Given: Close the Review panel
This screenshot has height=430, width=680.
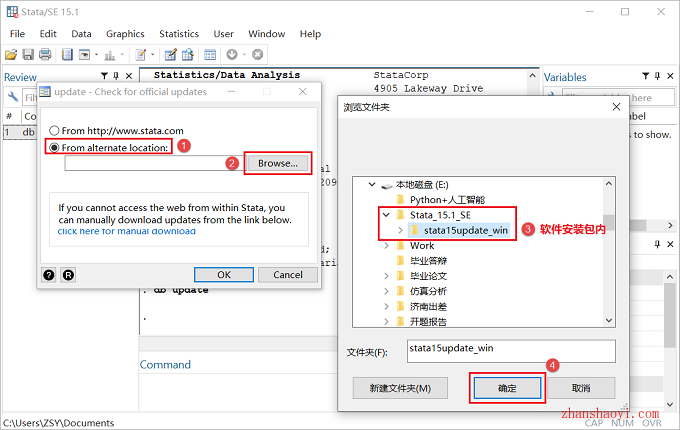Looking at the screenshot, I should (129, 76).
